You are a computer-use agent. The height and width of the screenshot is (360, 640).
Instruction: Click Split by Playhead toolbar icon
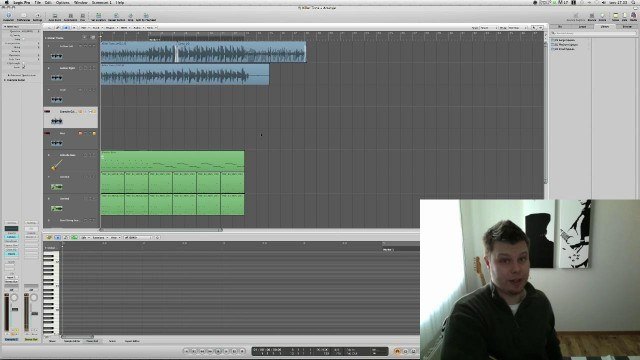146,16
